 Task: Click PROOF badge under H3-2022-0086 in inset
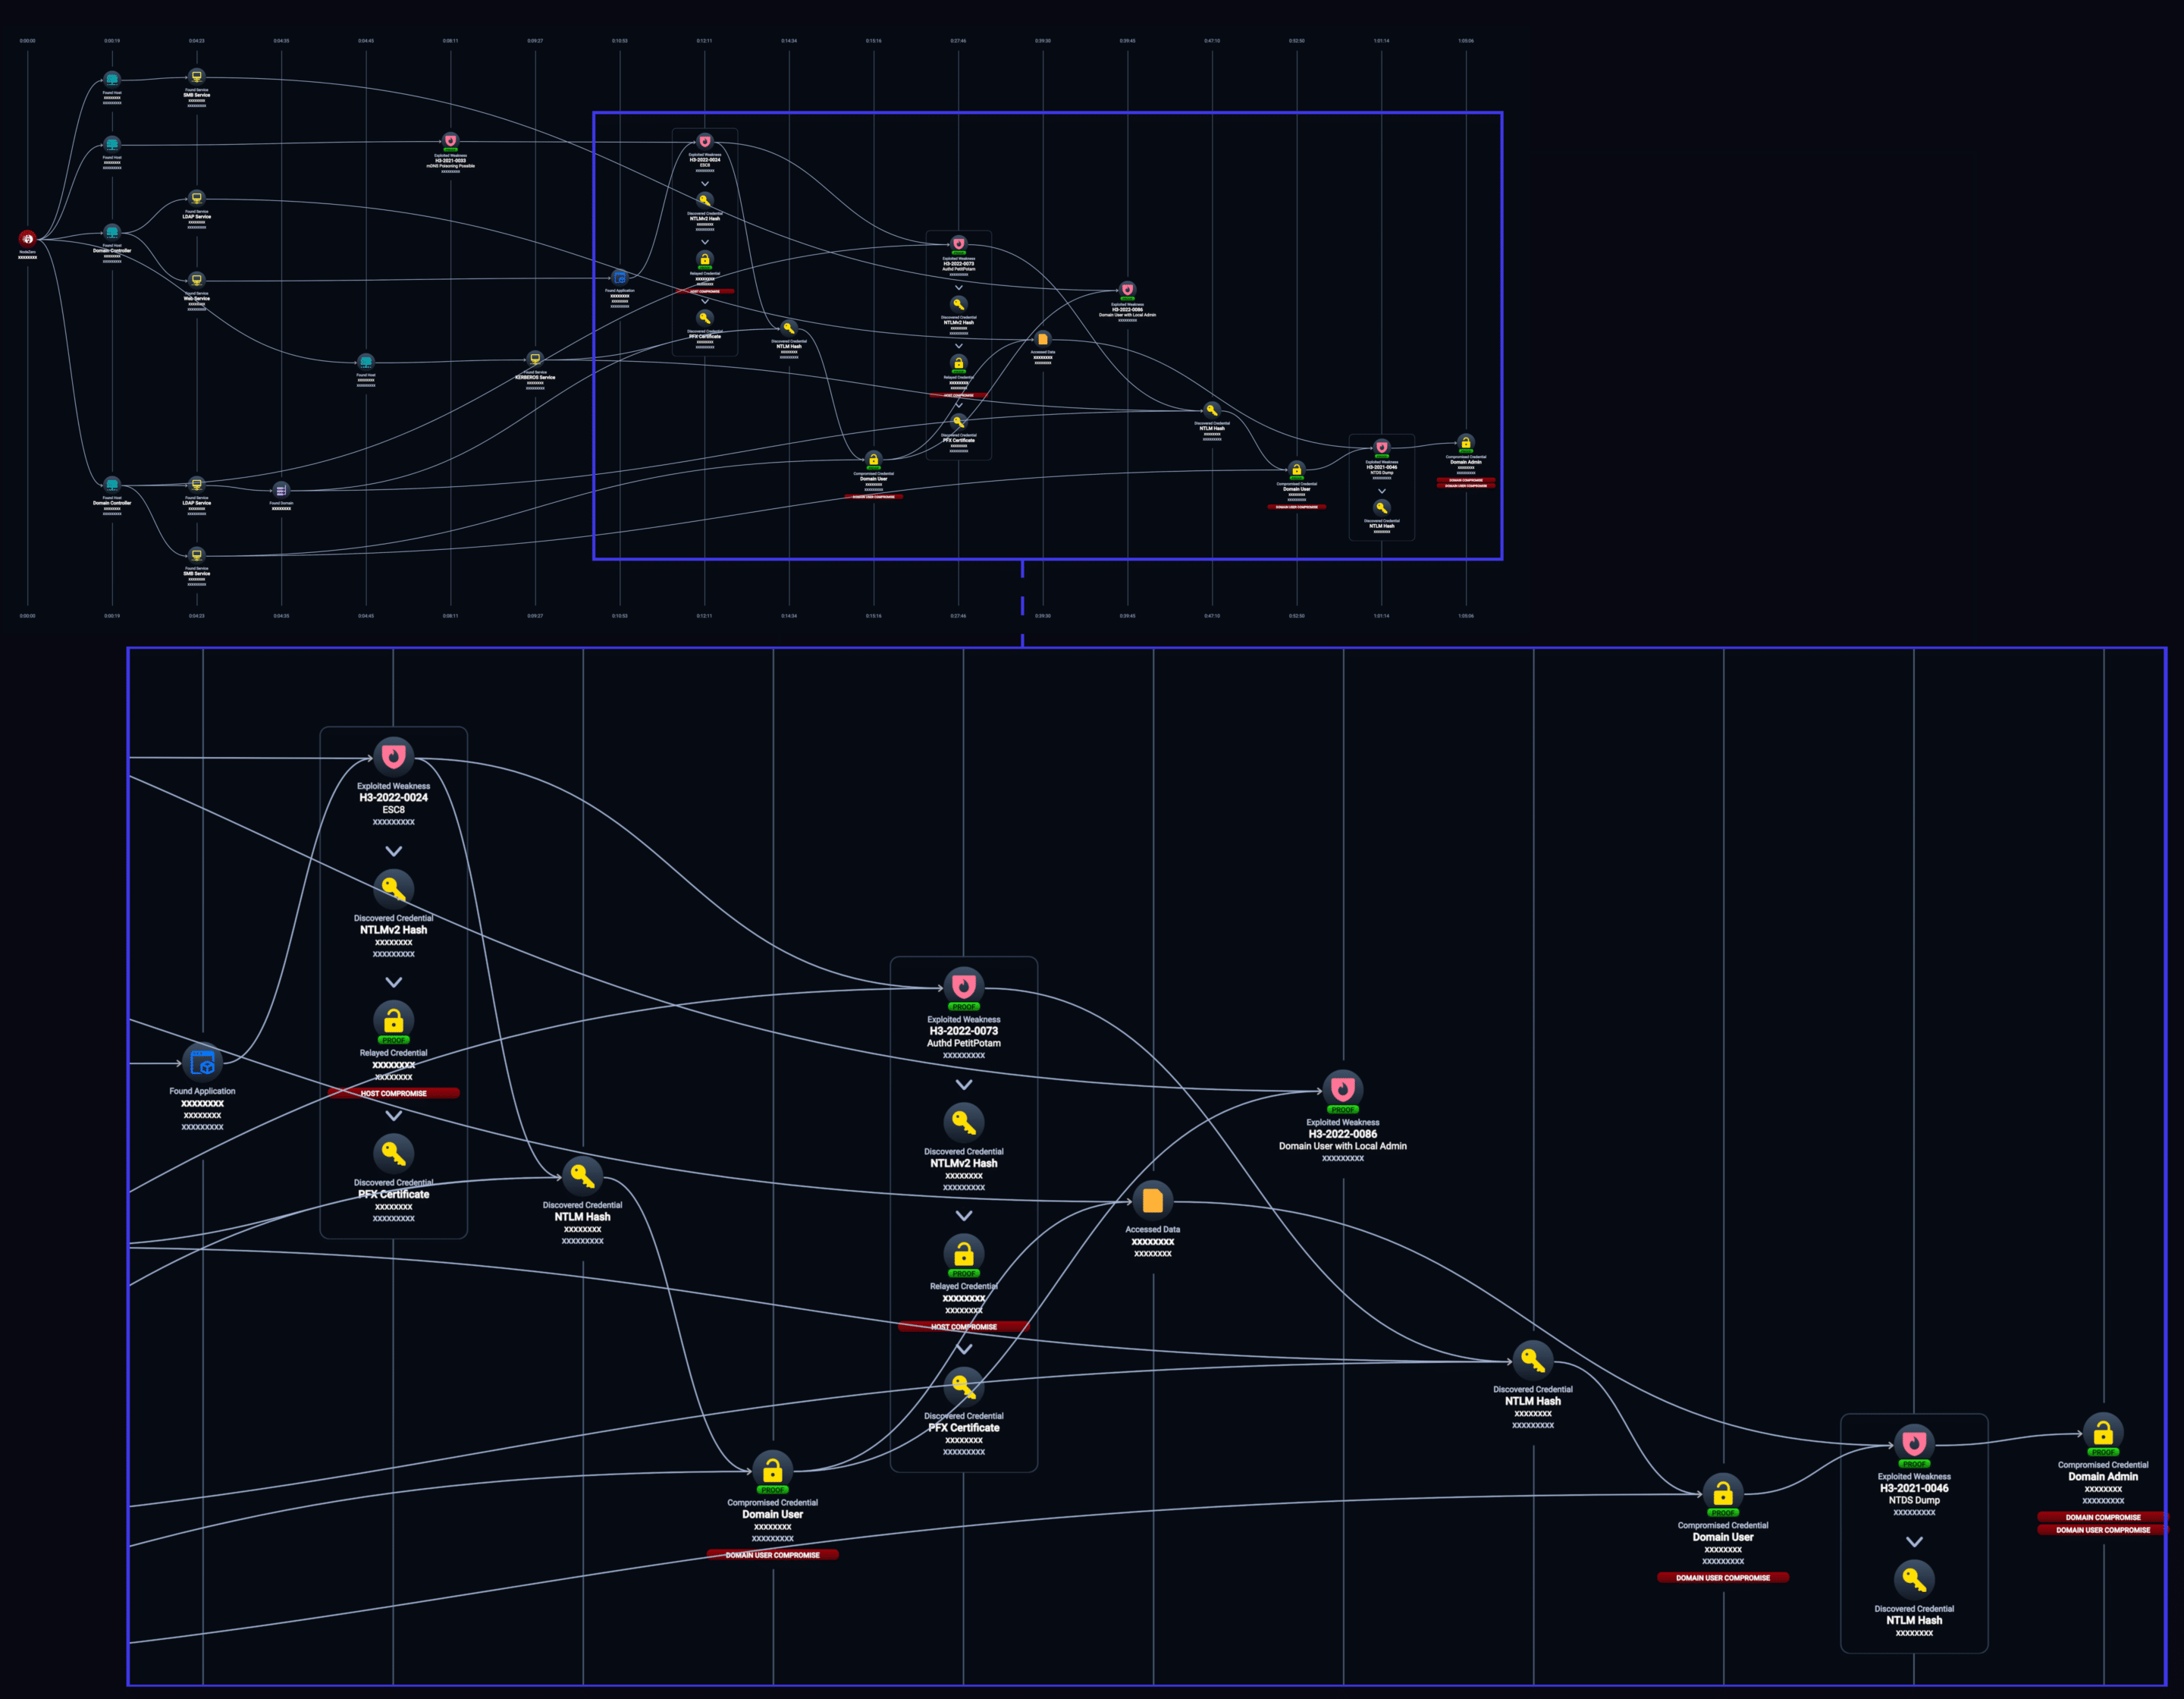(1343, 1110)
